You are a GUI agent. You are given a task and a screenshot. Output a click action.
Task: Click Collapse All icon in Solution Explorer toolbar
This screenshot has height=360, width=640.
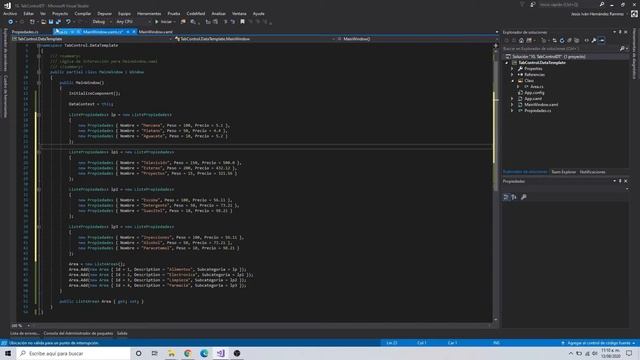(569, 40)
